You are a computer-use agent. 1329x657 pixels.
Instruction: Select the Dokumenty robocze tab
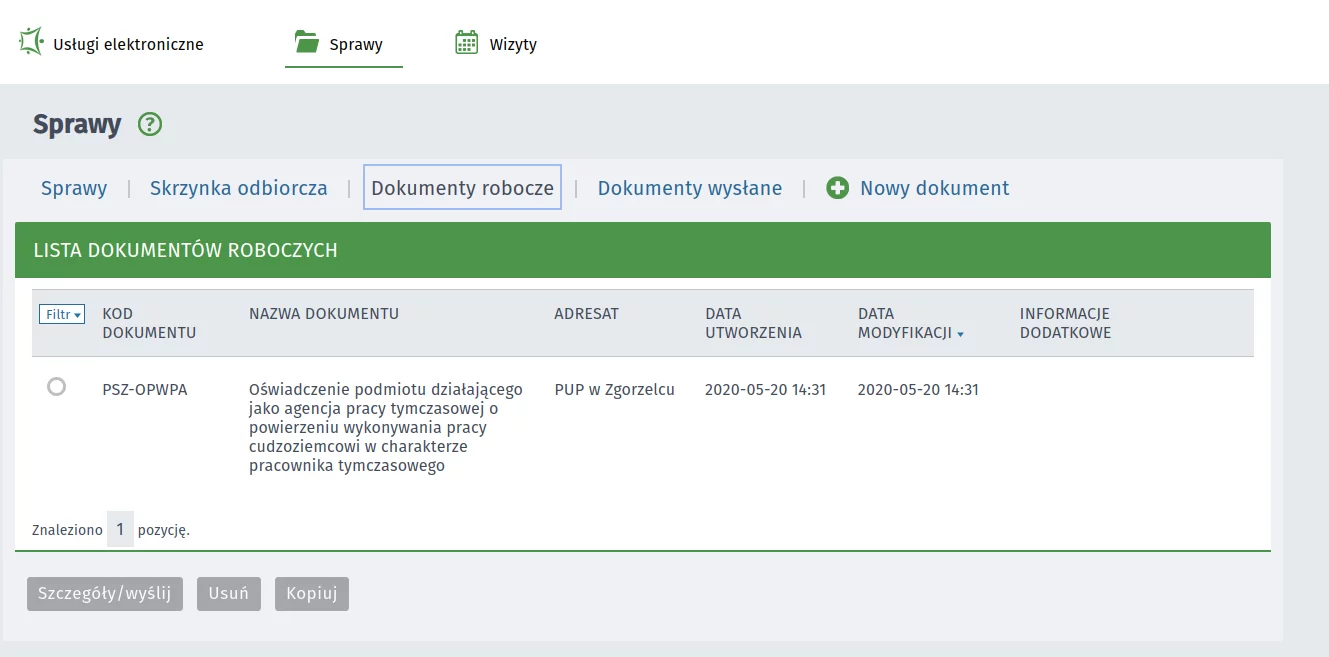coord(462,188)
